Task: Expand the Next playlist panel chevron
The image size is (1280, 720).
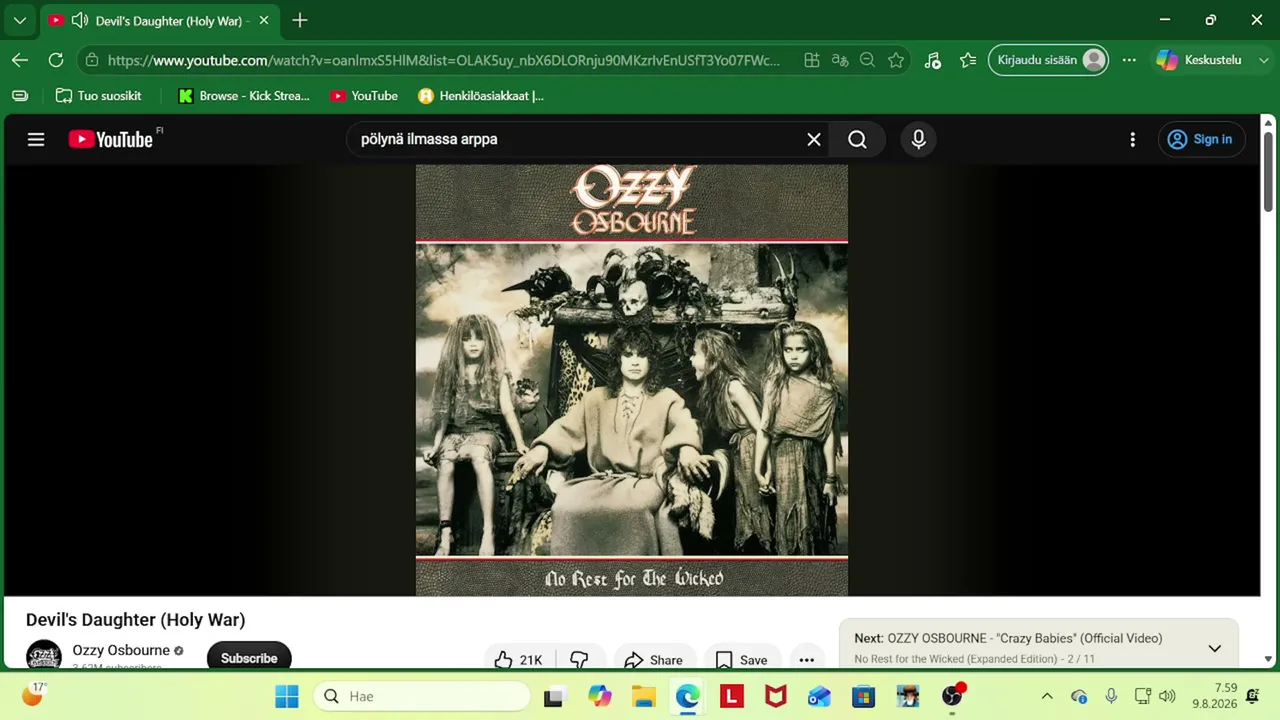Action: pyautogui.click(x=1215, y=648)
